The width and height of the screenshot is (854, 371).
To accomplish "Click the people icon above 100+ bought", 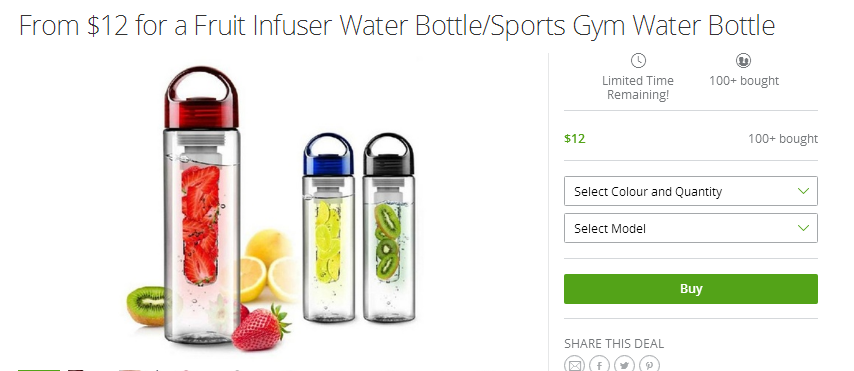I will tap(743, 60).
